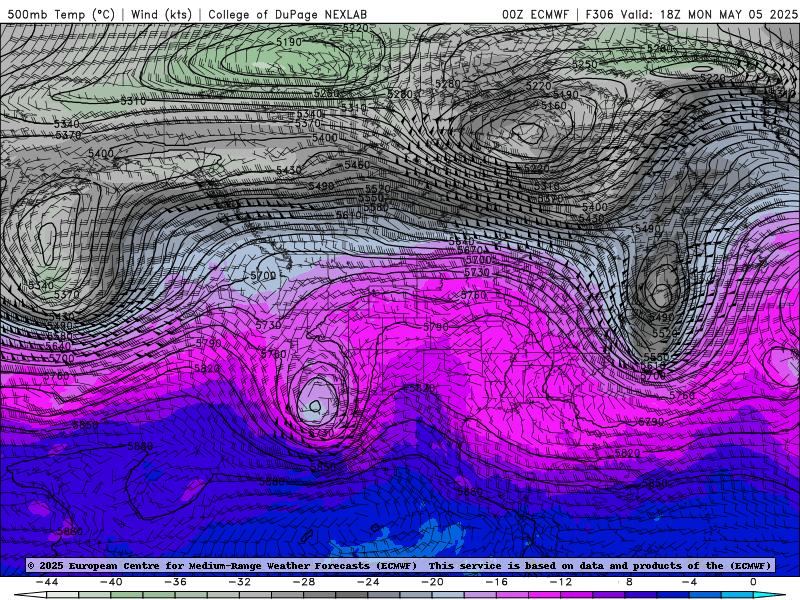Click the ECMWF copyright notice banner
The image size is (800, 600).
tap(399, 565)
